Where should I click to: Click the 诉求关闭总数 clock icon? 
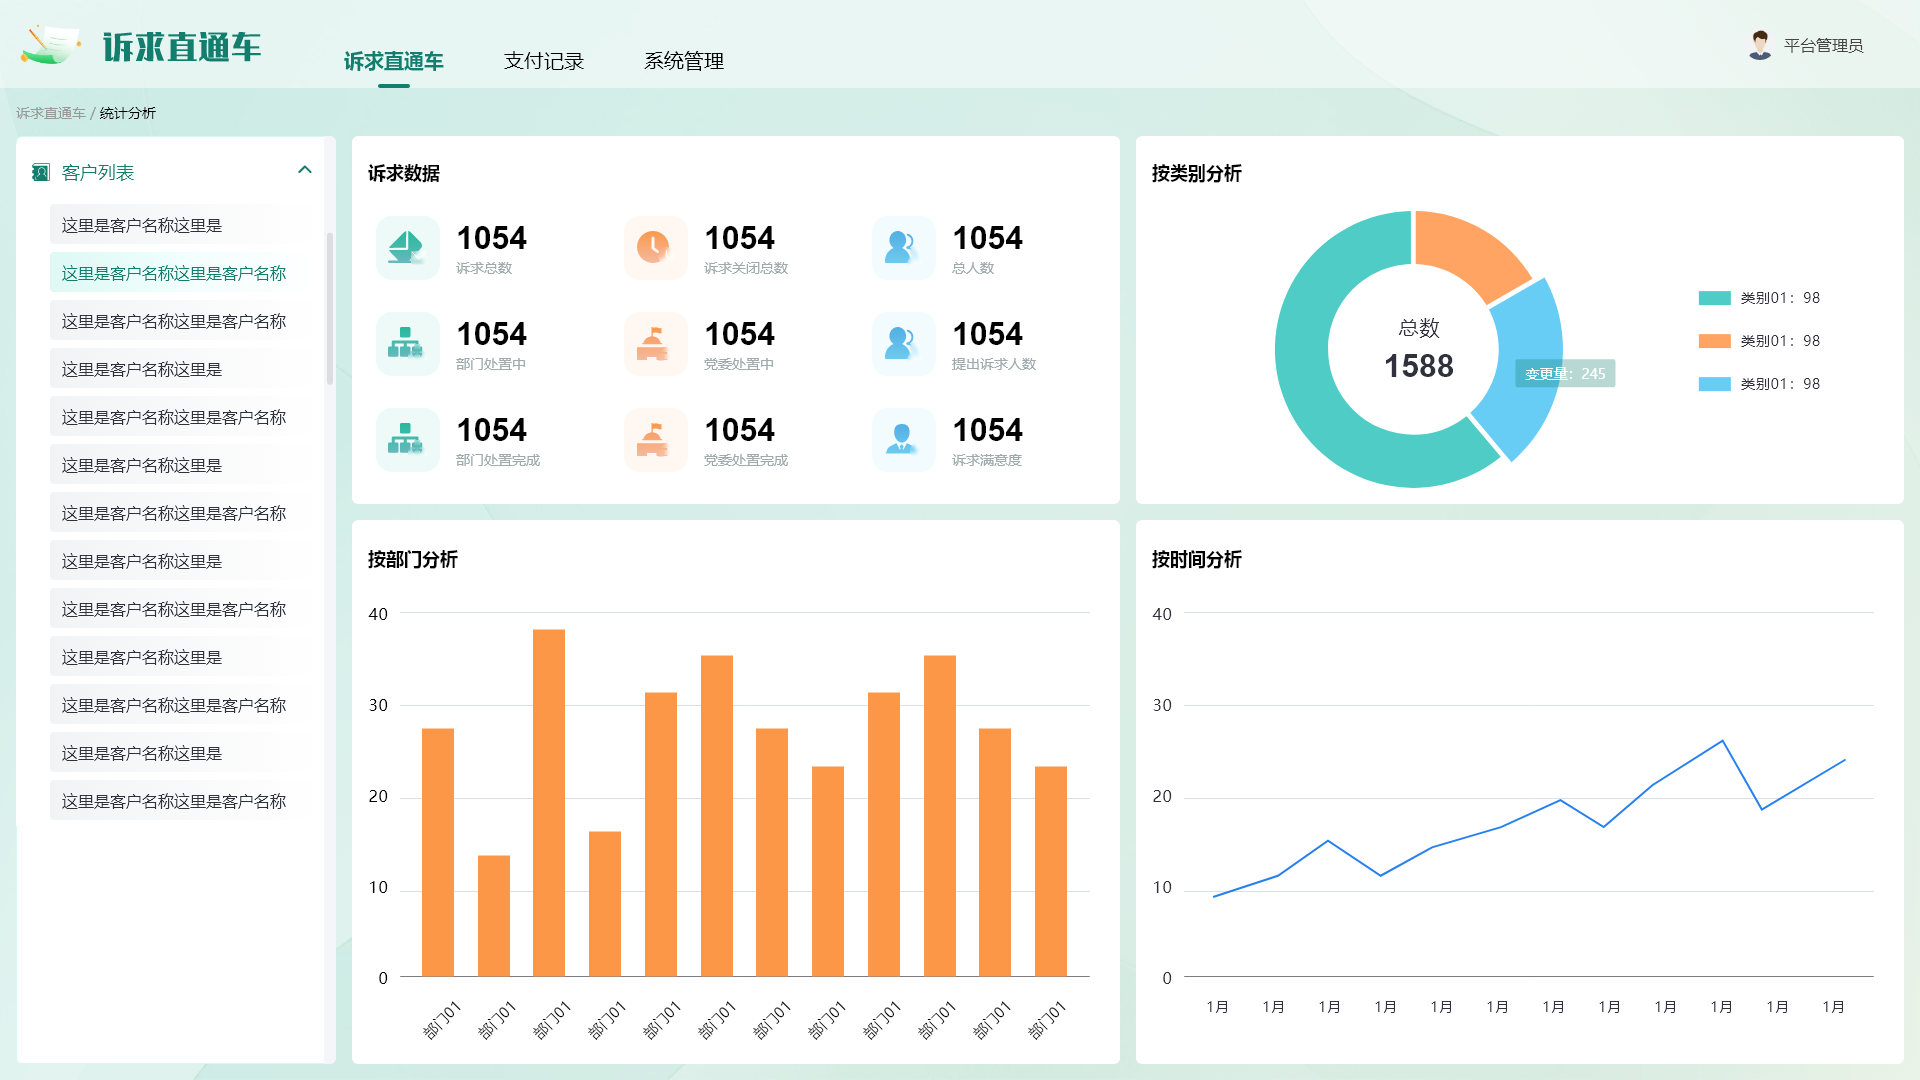point(655,247)
